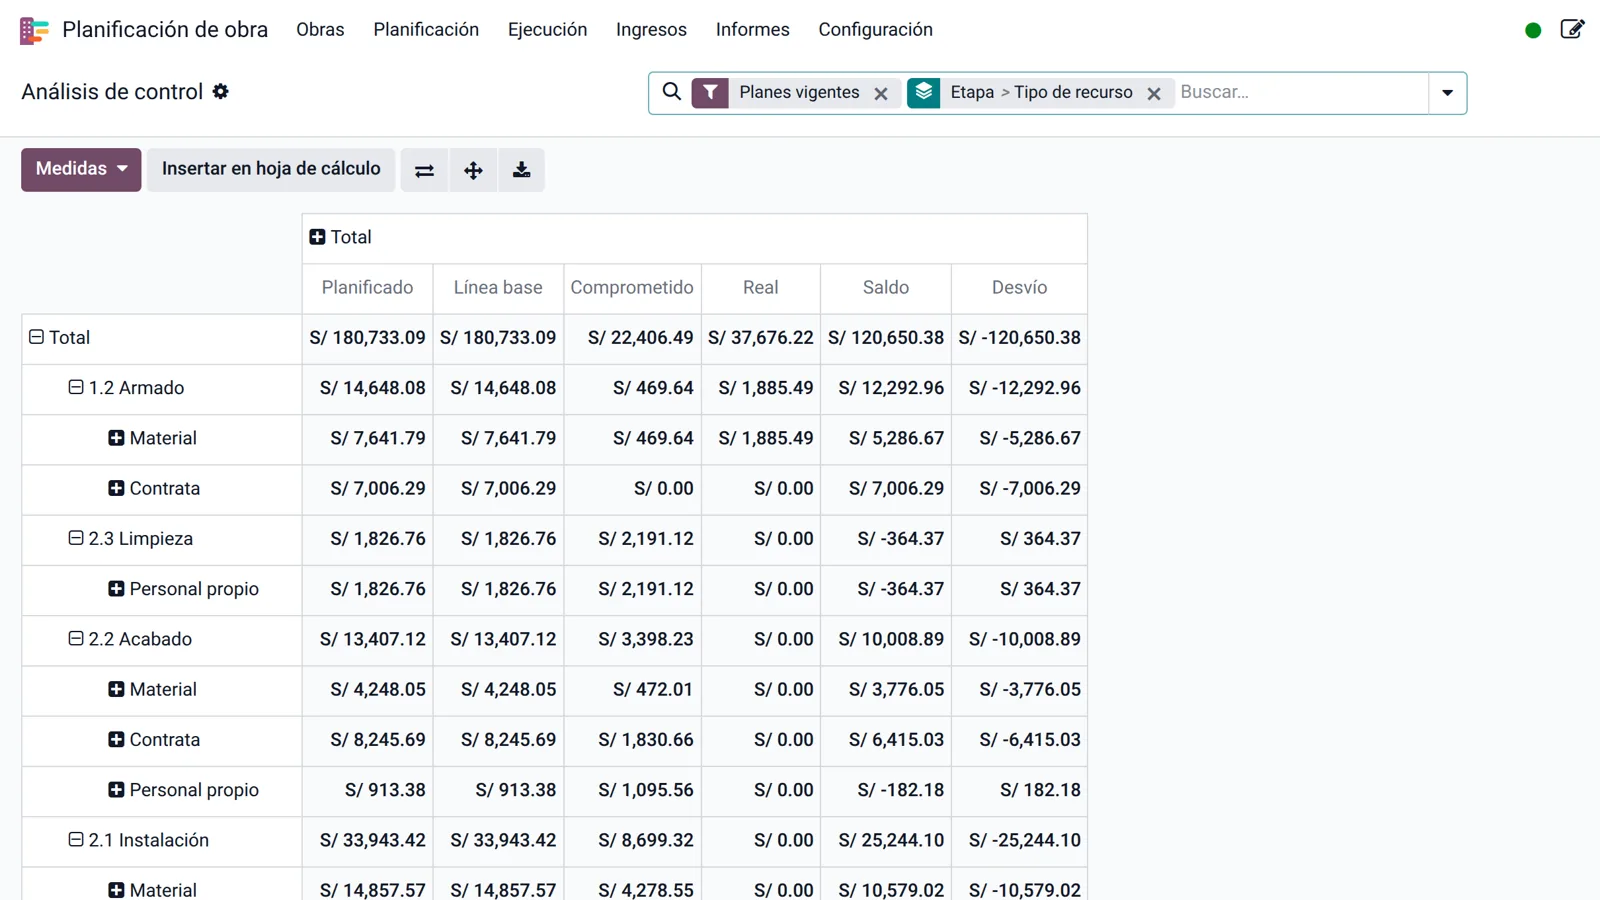Sort by the Desvío column header

[1019, 288]
